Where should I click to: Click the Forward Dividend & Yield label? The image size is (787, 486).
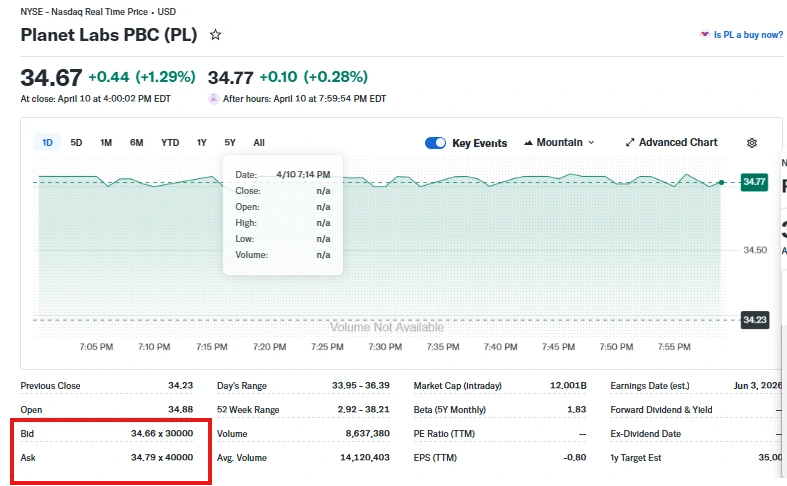point(661,410)
